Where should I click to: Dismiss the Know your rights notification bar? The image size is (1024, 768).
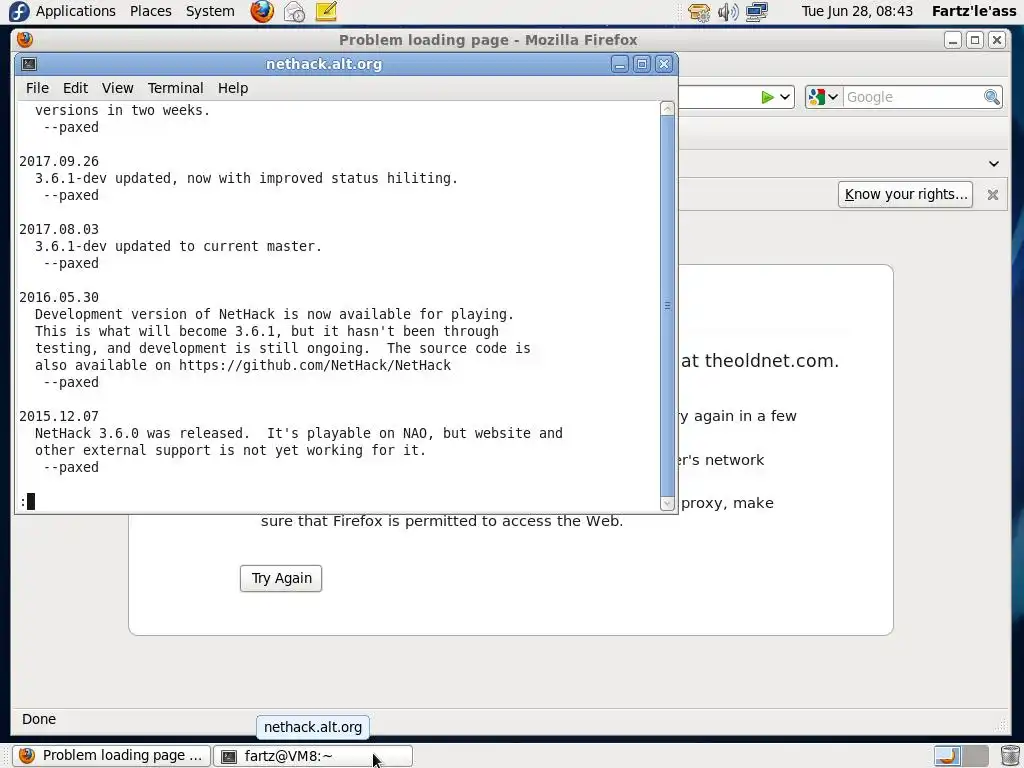click(x=993, y=195)
